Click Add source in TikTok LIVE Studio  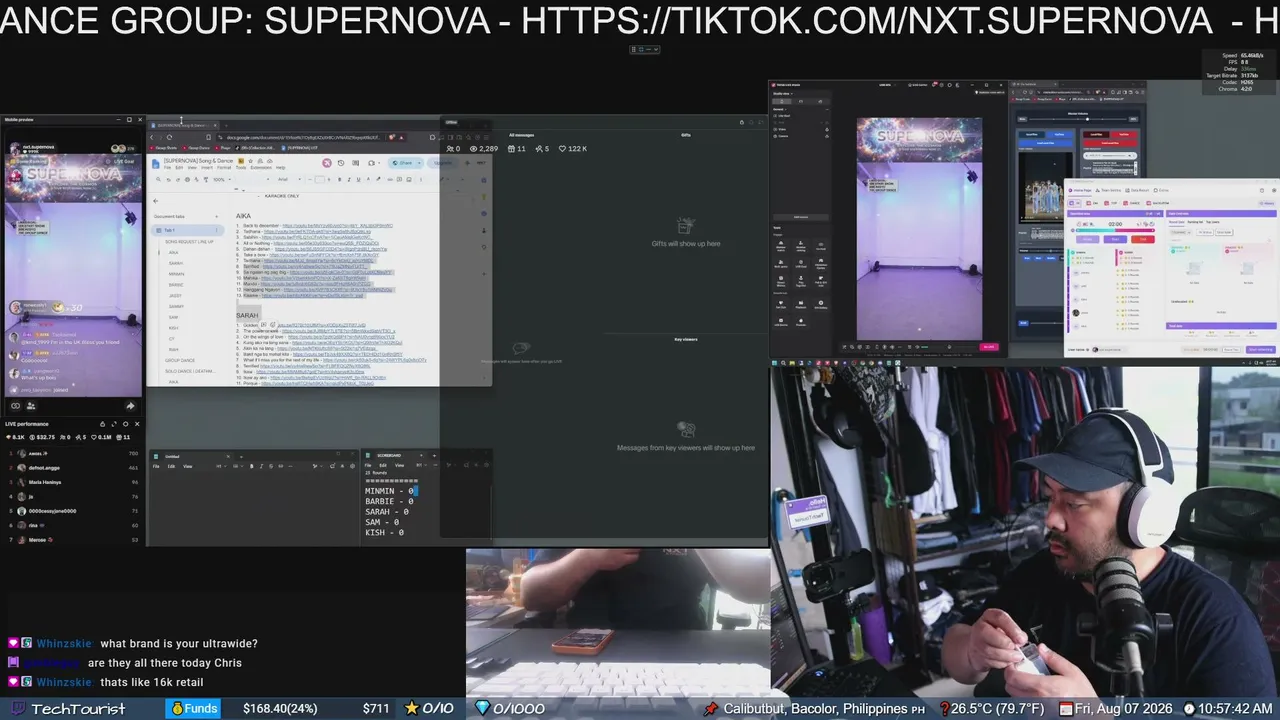(801, 217)
